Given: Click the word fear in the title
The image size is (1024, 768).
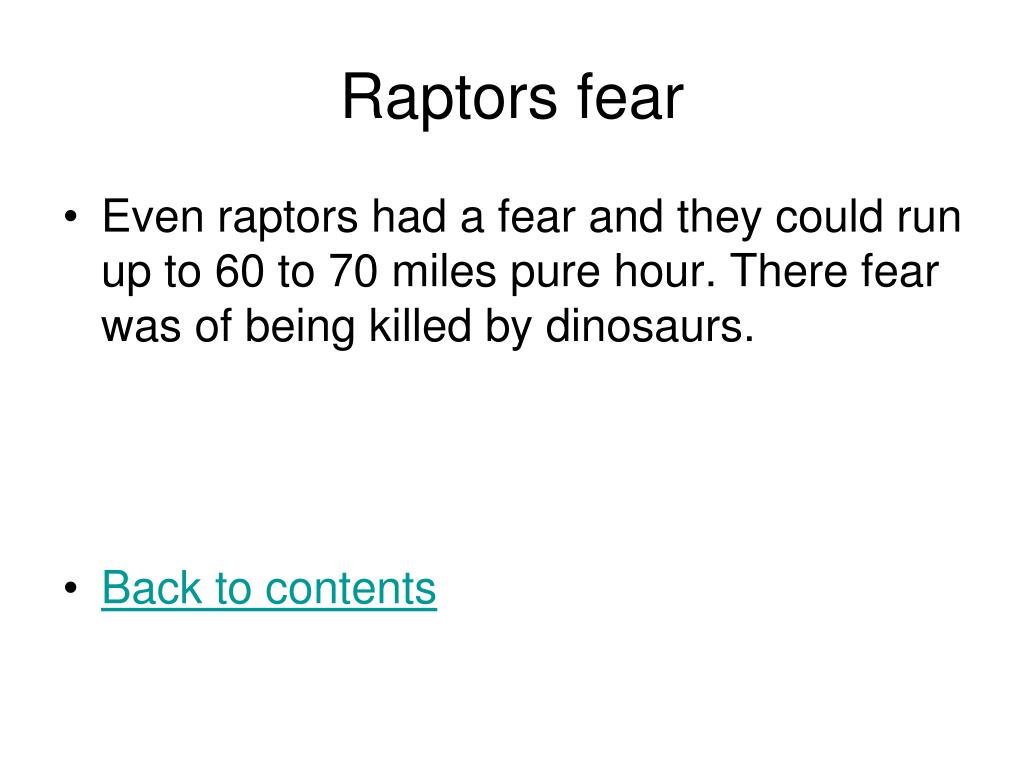Looking at the screenshot, I should tap(630, 97).
